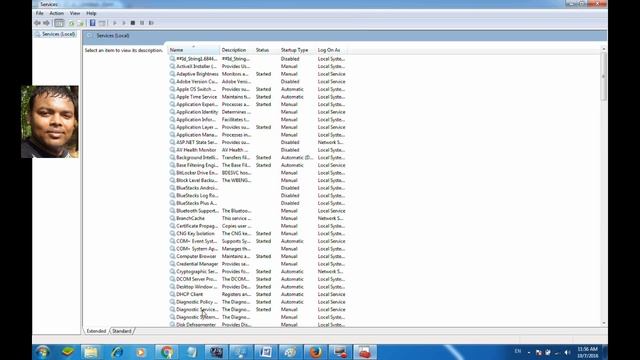The image size is (640, 360).
Task: Sort by the Name column header
Action: [x=194, y=50]
